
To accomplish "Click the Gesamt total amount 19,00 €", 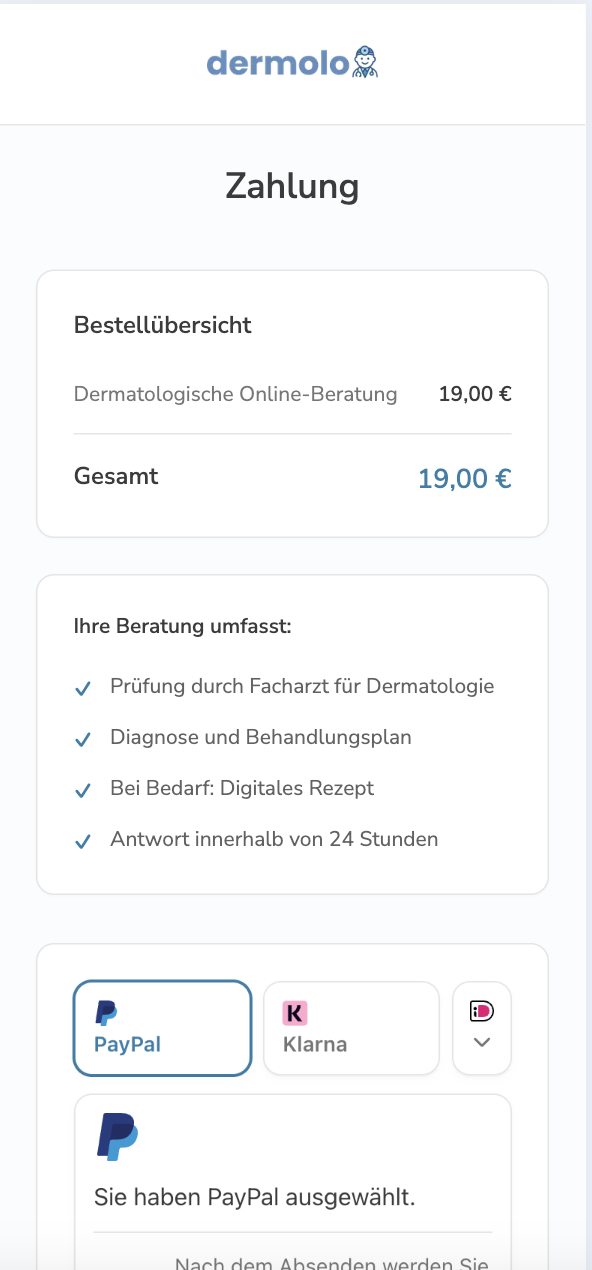I will tap(464, 478).
